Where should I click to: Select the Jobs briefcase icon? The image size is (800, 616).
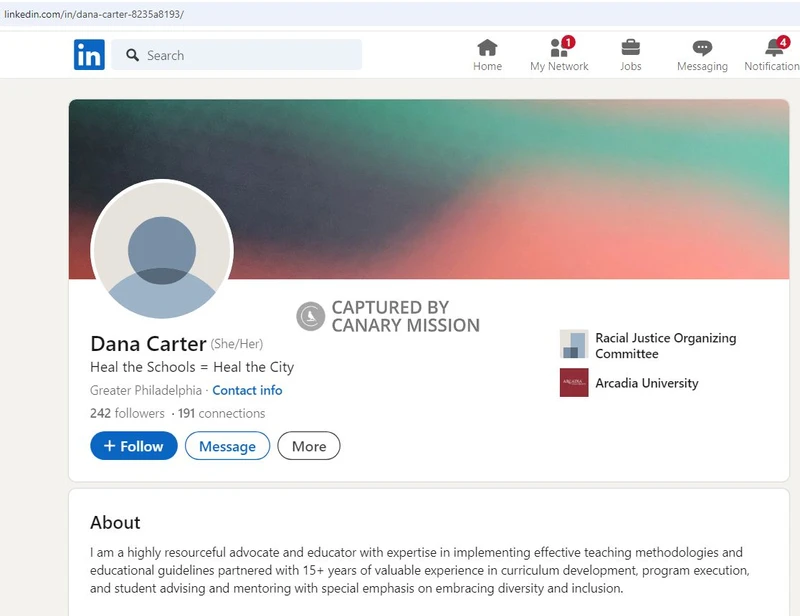[630, 47]
